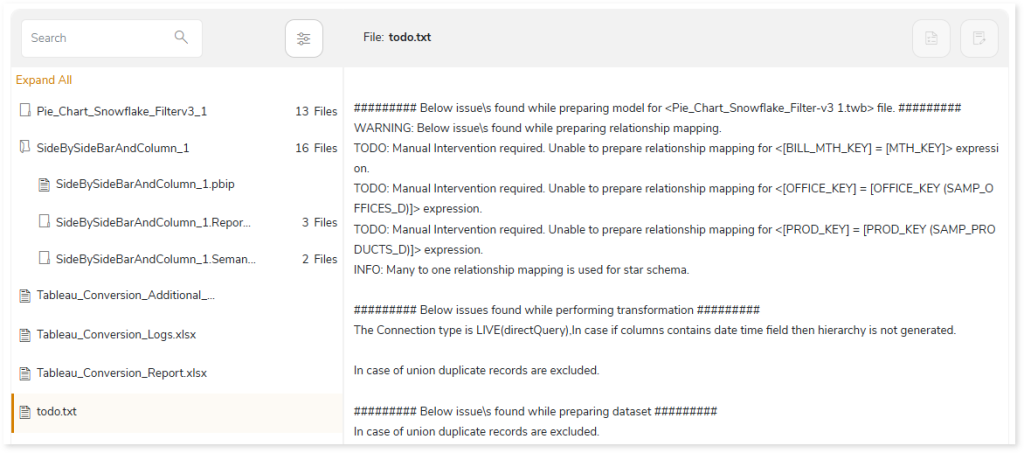This screenshot has width=1024, height=453.
Task: Open the filter settings sliders icon
Action: tap(304, 39)
